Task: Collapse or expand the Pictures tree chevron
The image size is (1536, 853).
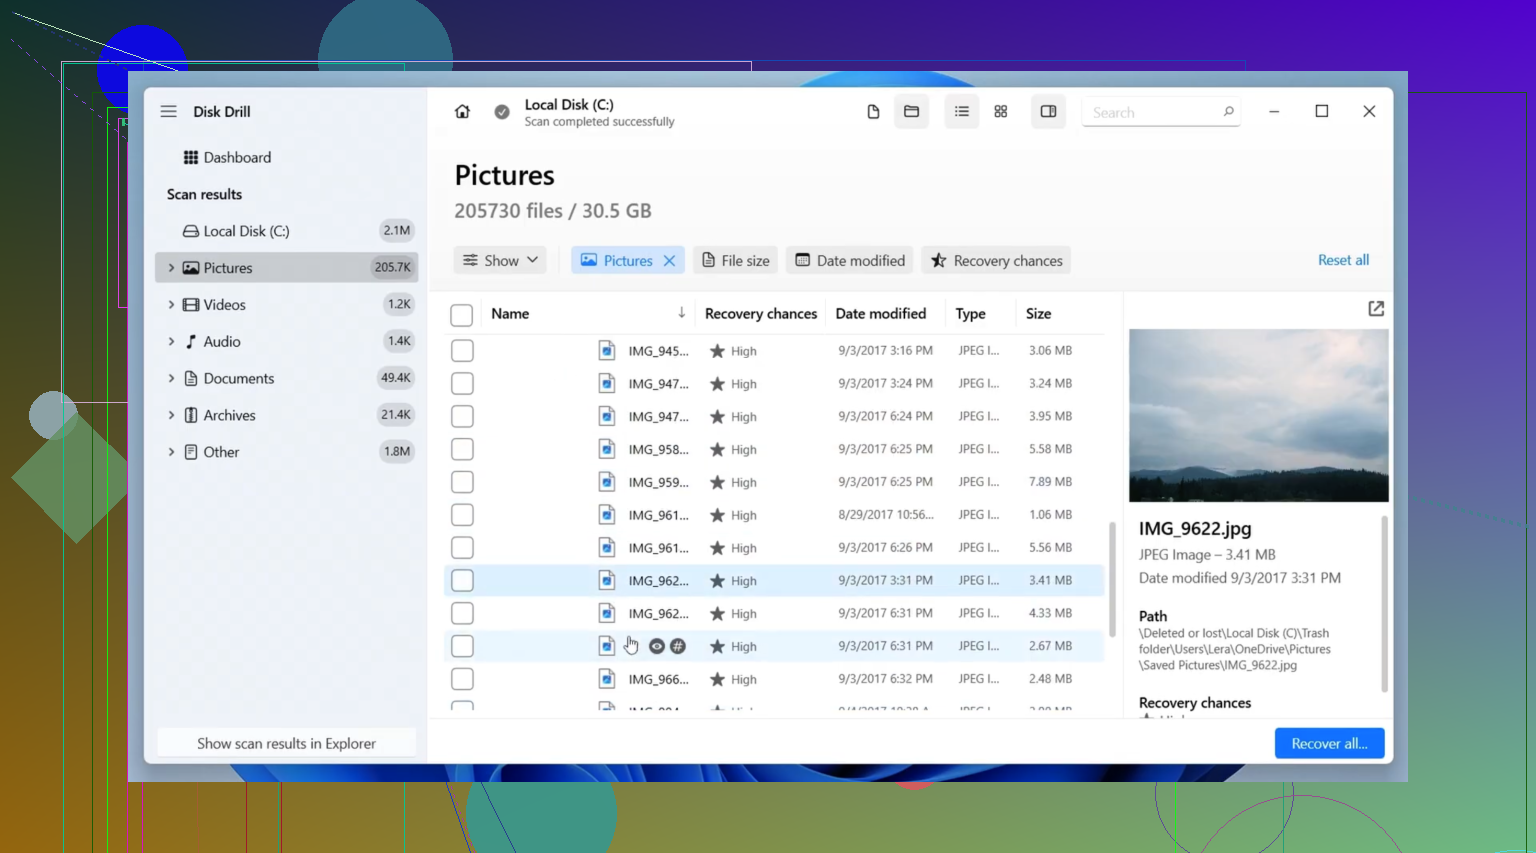Action: (x=171, y=268)
